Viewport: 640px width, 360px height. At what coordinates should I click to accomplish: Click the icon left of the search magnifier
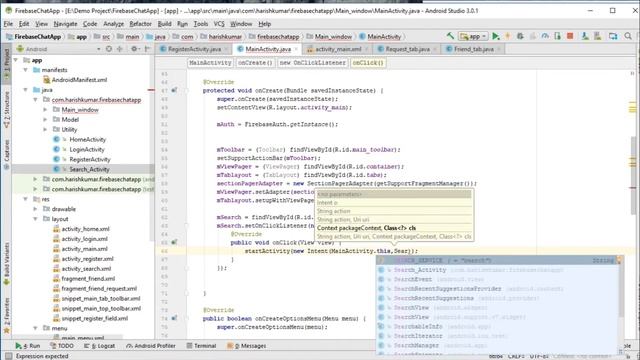[x=613, y=36]
